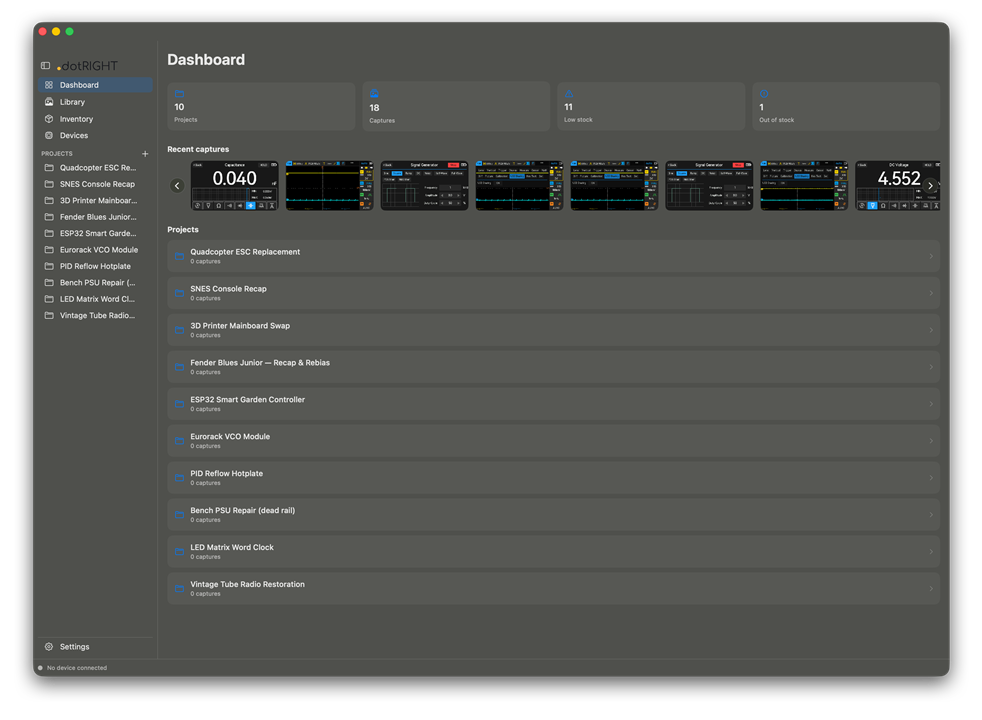Image resolution: width=982 pixels, height=720 pixels.
Task: Select 3D Printer Mainboard sidebar project
Action: 95,200
